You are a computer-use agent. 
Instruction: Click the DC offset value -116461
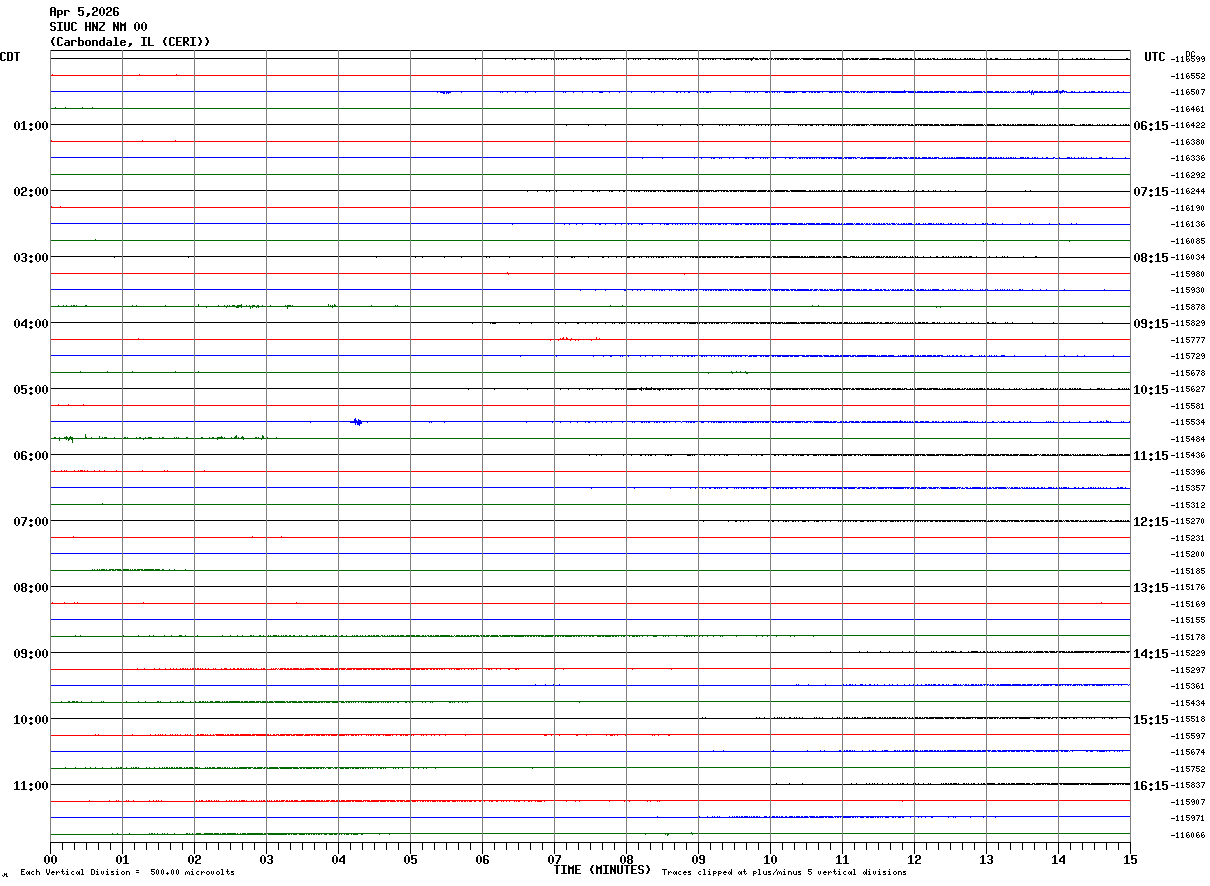(x=1188, y=109)
